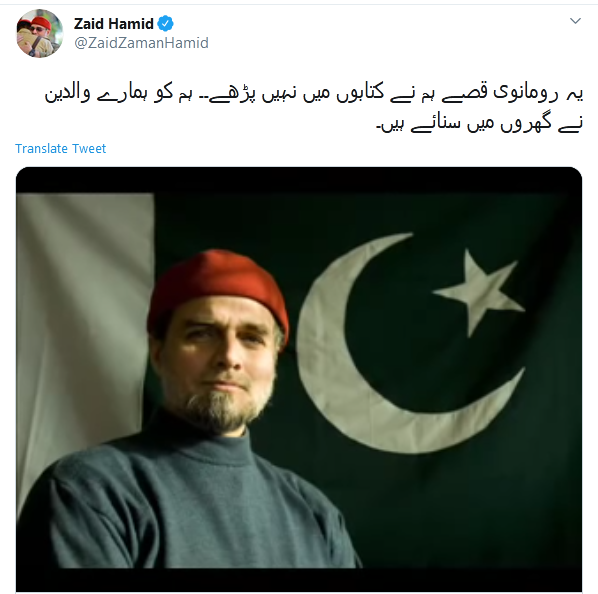598x594 pixels.
Task: Open the attached flag photo
Action: click(299, 379)
